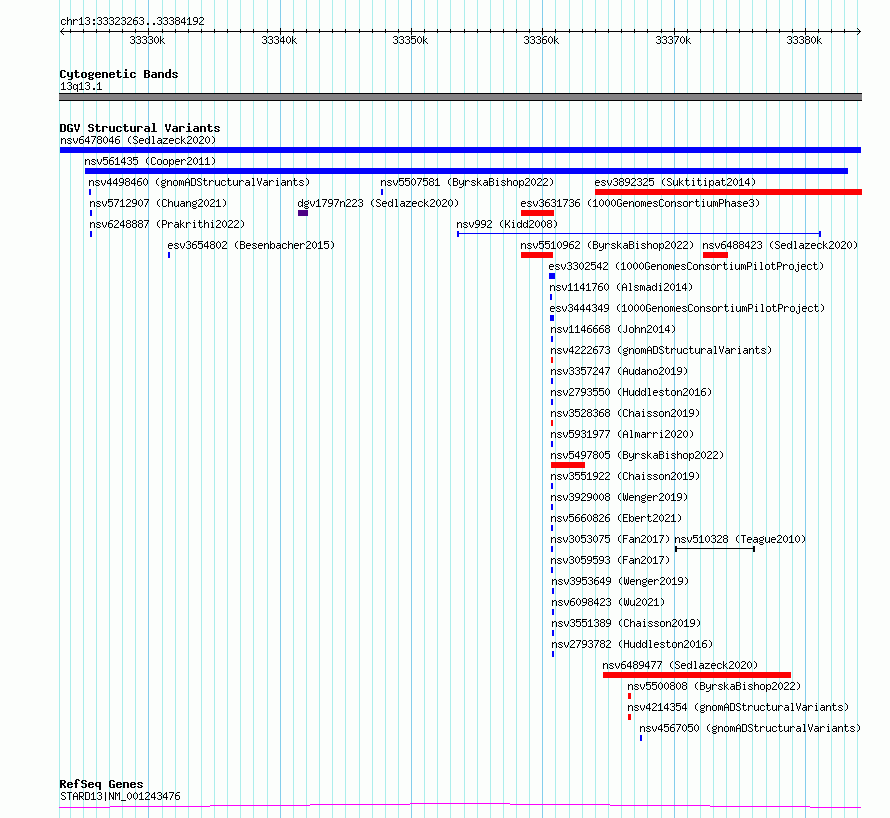Select nsv4567050 (gnomADStructuralVariants) variant
890x818 pixels.
750,728
